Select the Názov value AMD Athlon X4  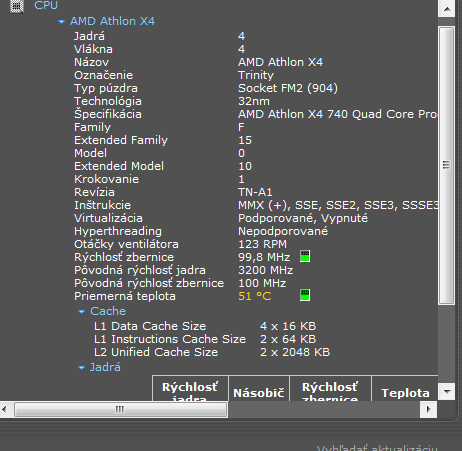click(x=280, y=62)
